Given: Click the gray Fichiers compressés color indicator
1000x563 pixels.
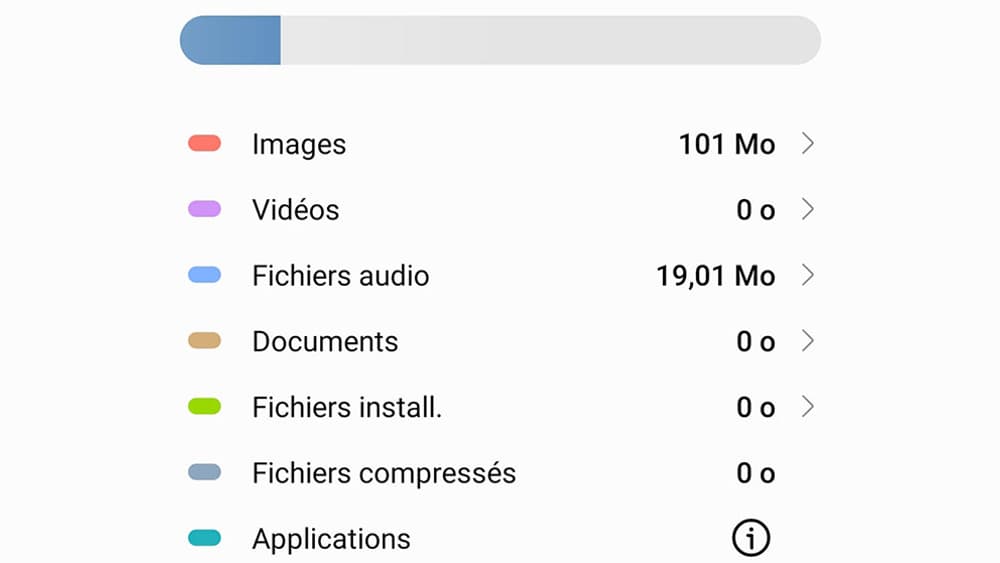Looking at the screenshot, I should pyautogui.click(x=204, y=472).
